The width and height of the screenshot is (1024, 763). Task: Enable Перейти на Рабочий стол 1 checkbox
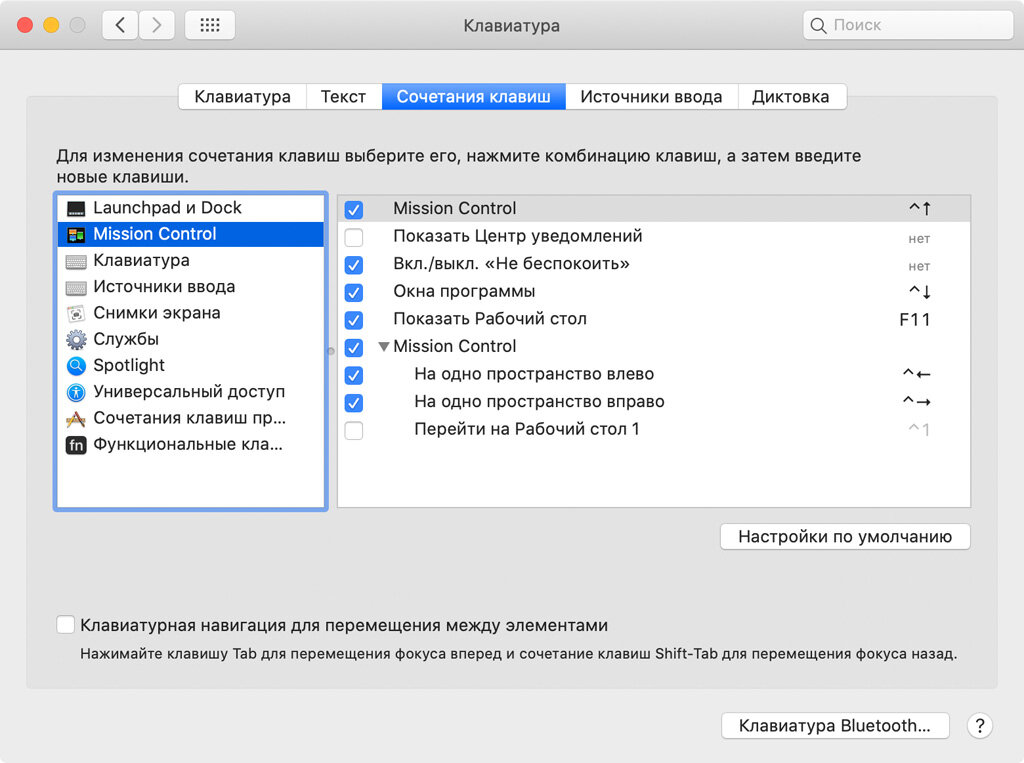(354, 430)
